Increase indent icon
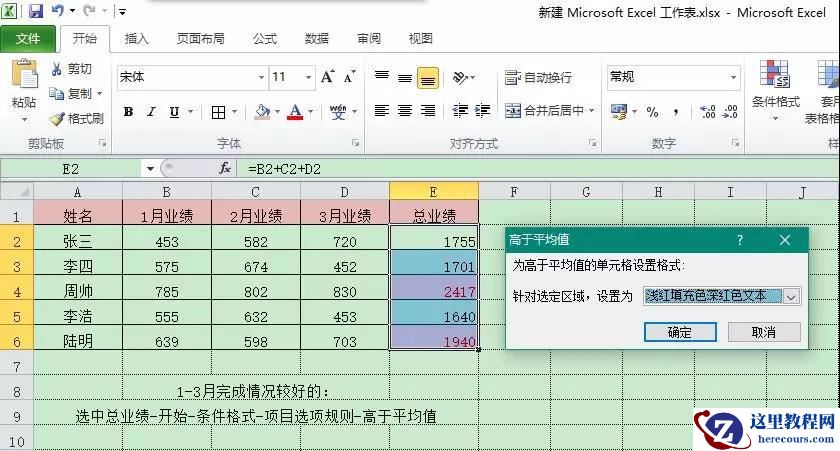Image resolution: width=840 pixels, height=451 pixels. [x=482, y=111]
